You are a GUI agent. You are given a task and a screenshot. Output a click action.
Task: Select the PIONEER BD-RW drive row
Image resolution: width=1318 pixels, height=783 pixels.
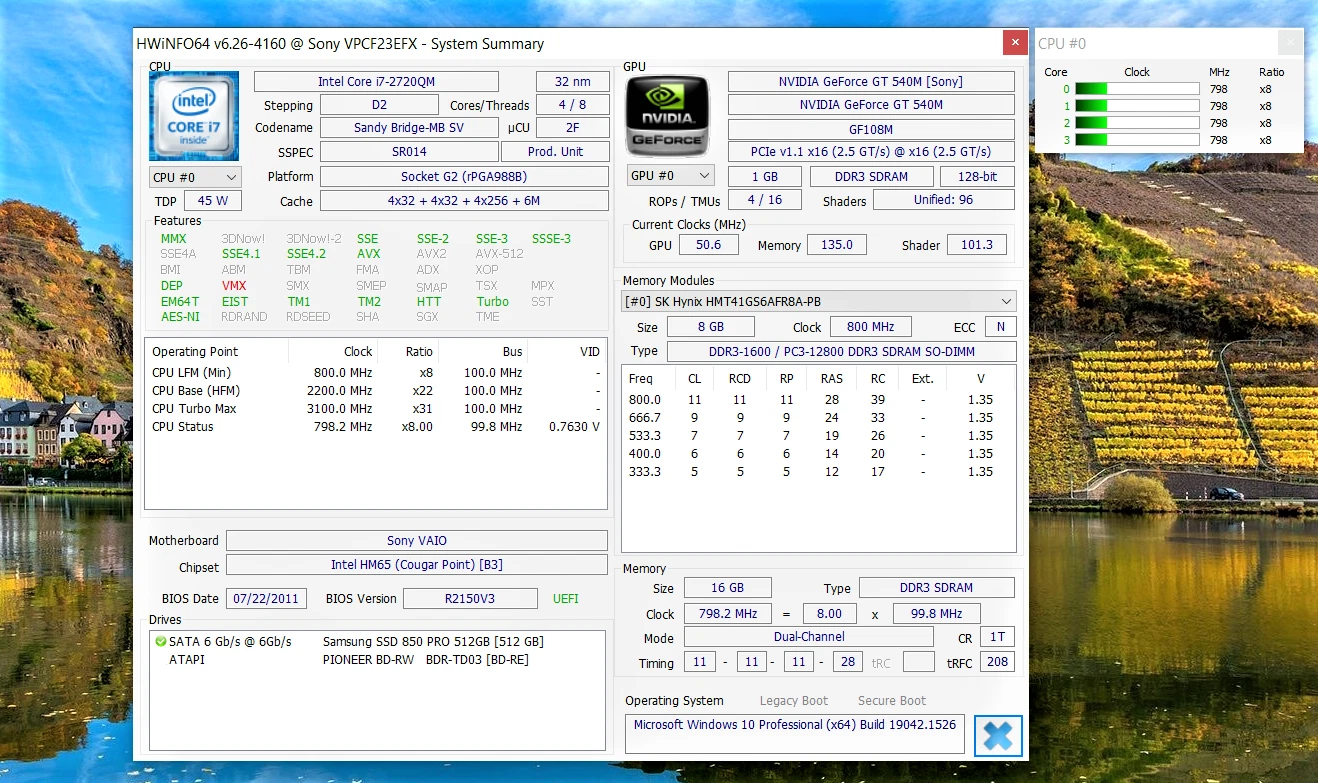(x=376, y=660)
